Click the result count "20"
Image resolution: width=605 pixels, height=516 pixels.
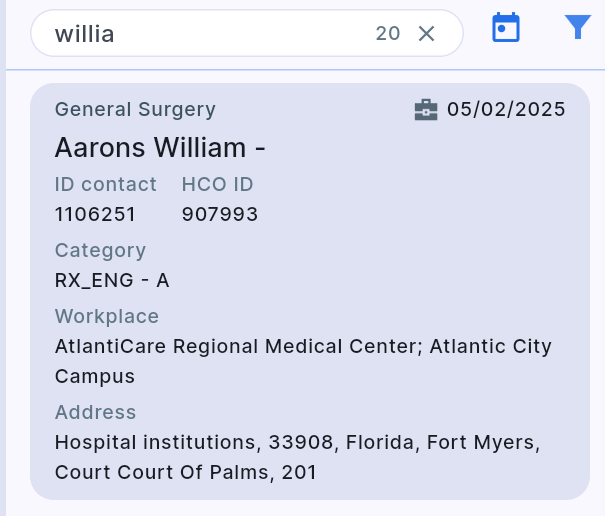388,34
